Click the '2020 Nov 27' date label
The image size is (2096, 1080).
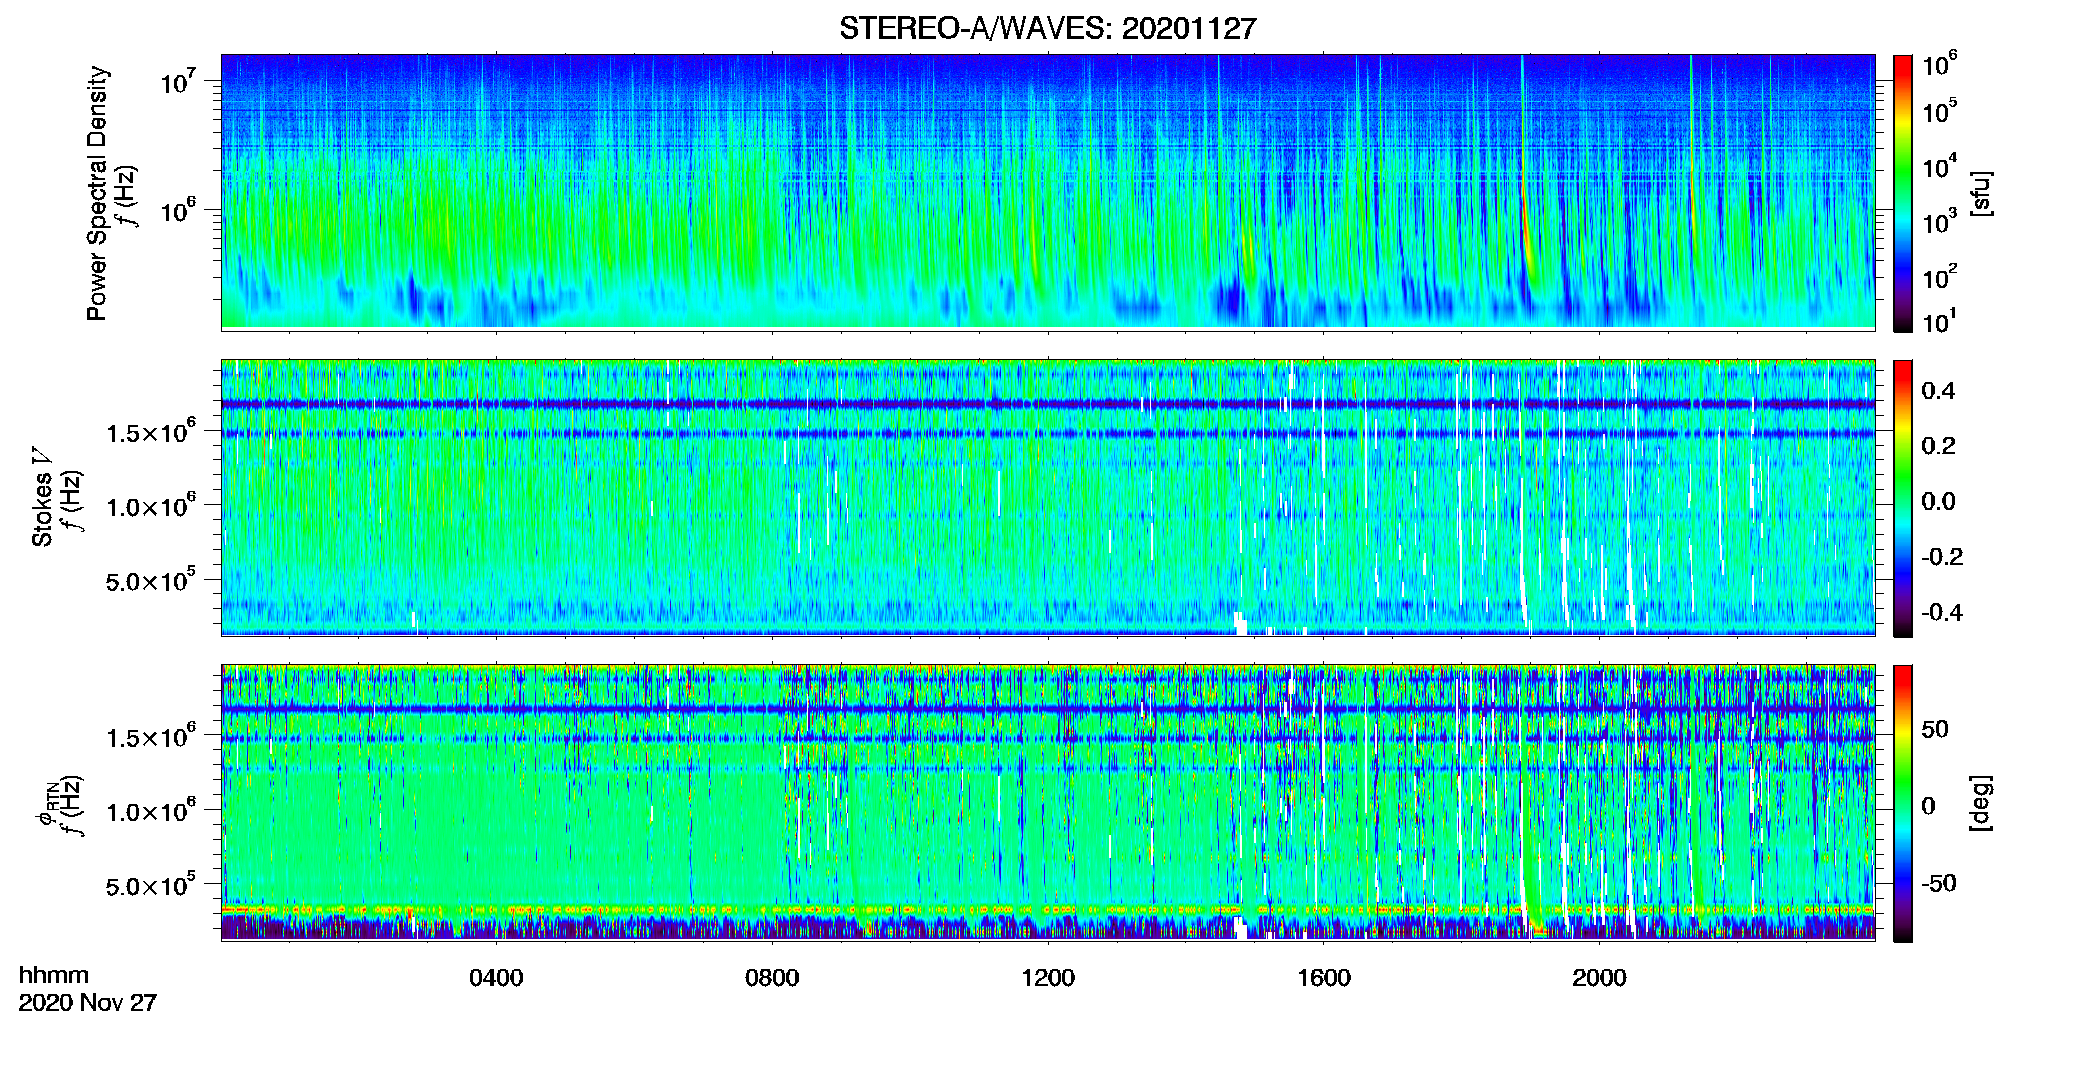[88, 1003]
